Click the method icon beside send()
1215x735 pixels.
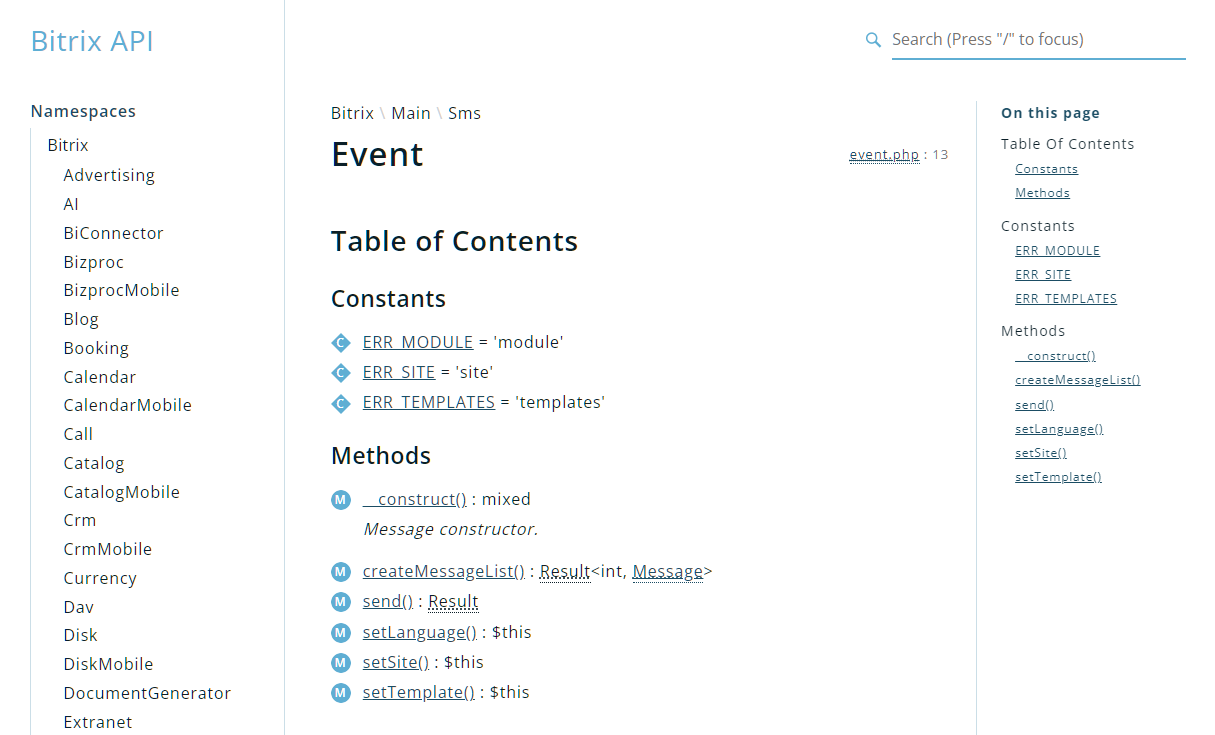point(340,602)
